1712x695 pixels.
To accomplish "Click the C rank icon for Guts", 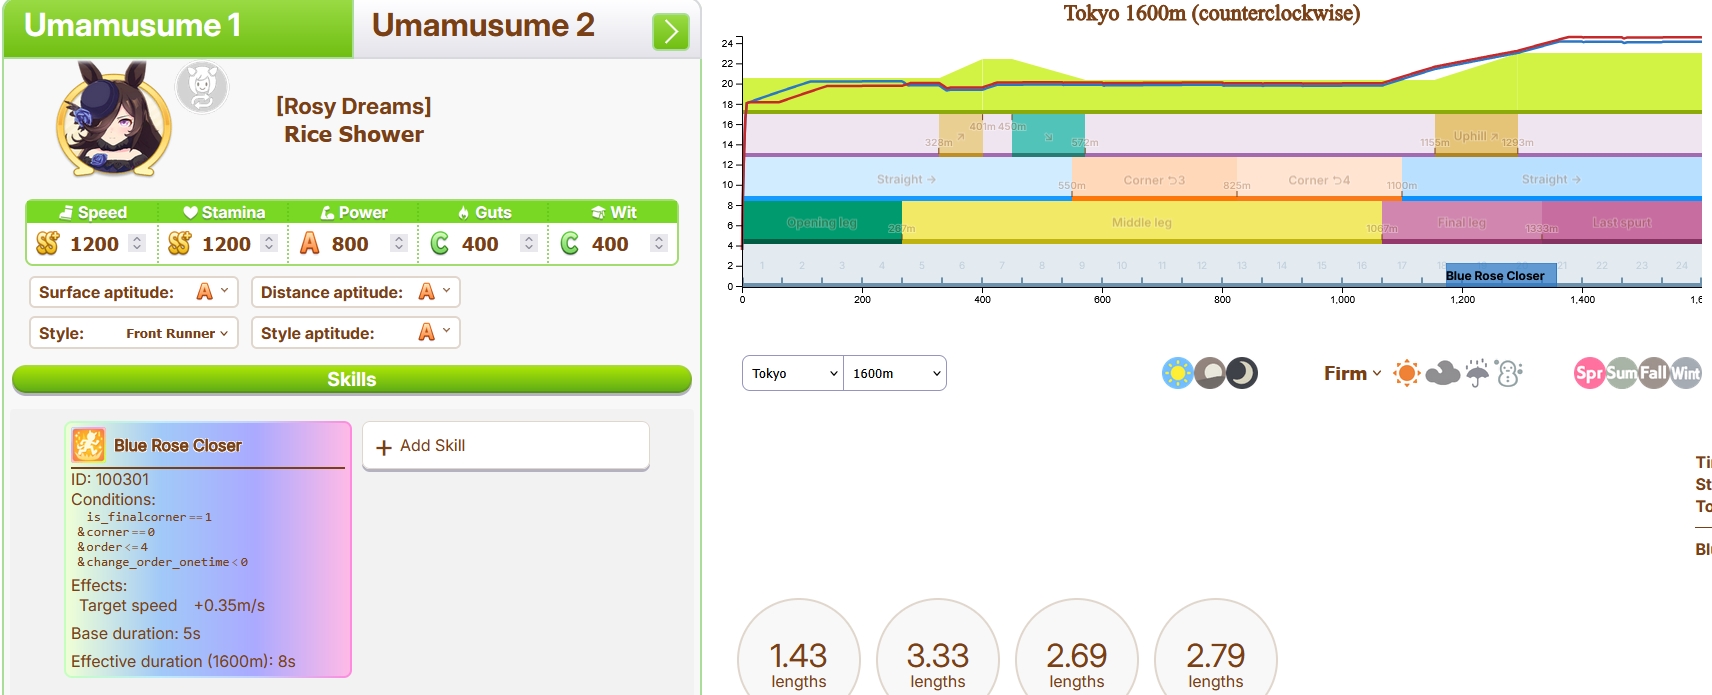I will point(439,243).
